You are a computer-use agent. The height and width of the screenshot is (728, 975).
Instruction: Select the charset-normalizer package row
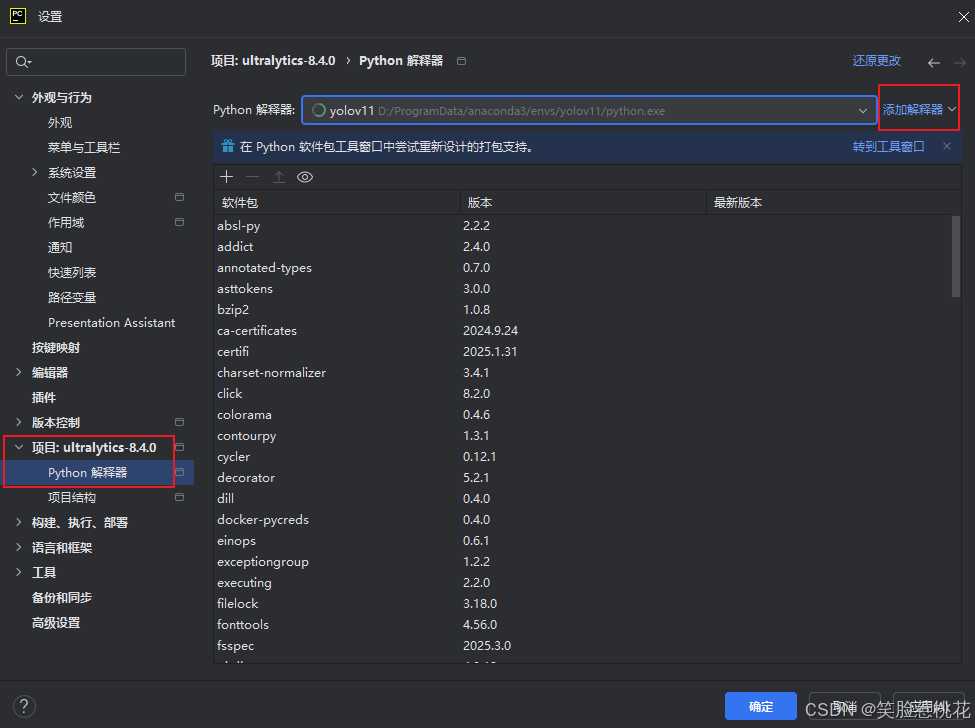(583, 372)
